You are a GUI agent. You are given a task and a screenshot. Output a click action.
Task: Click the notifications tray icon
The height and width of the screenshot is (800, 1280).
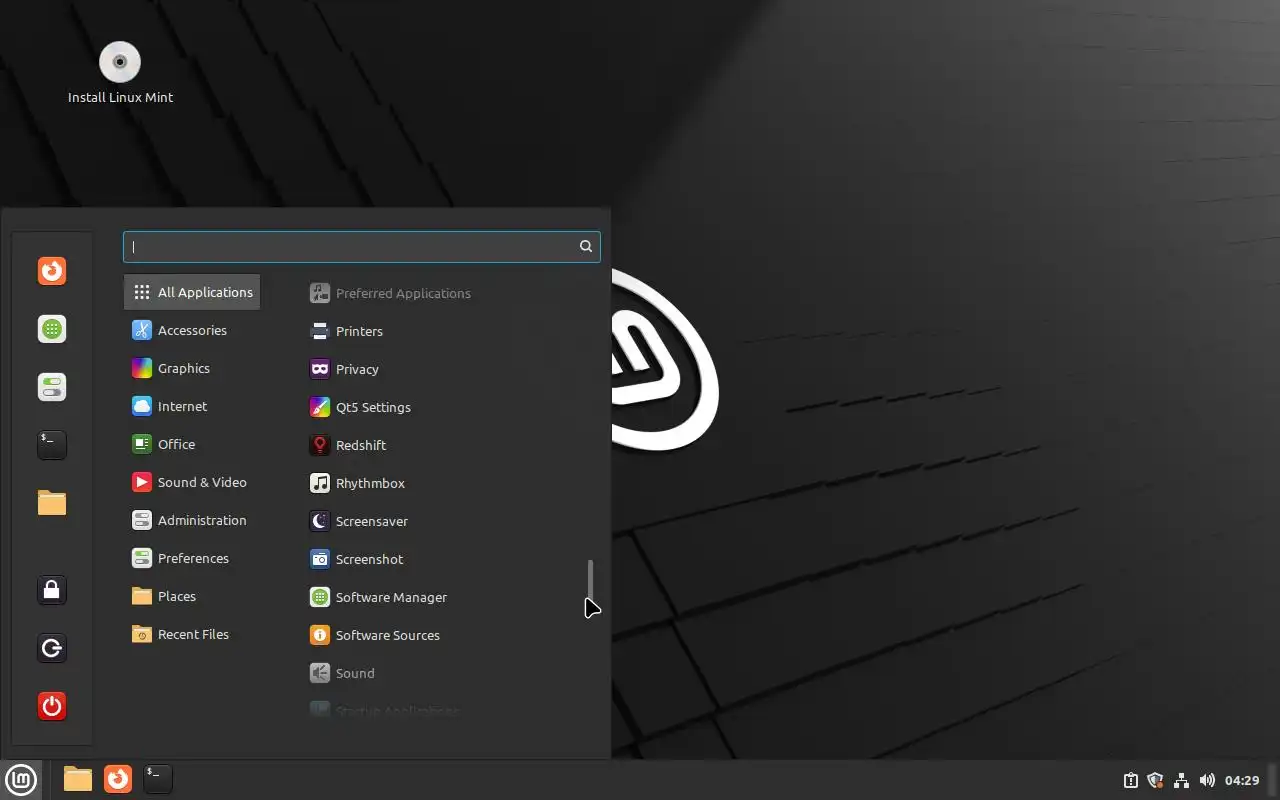point(1131,780)
